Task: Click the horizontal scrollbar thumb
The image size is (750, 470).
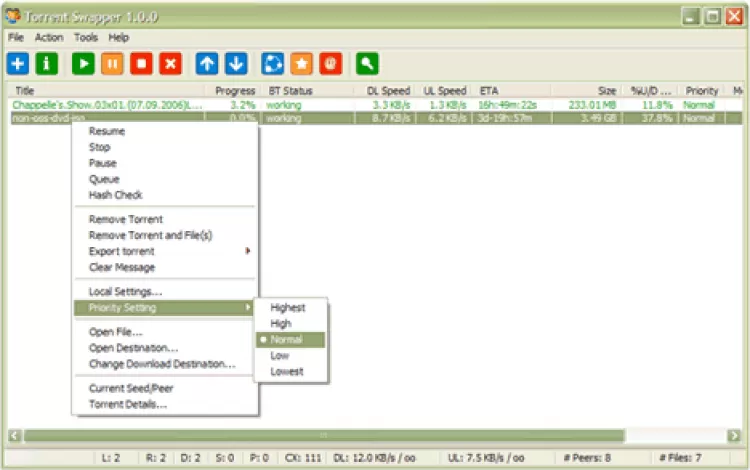Action: 324,436
